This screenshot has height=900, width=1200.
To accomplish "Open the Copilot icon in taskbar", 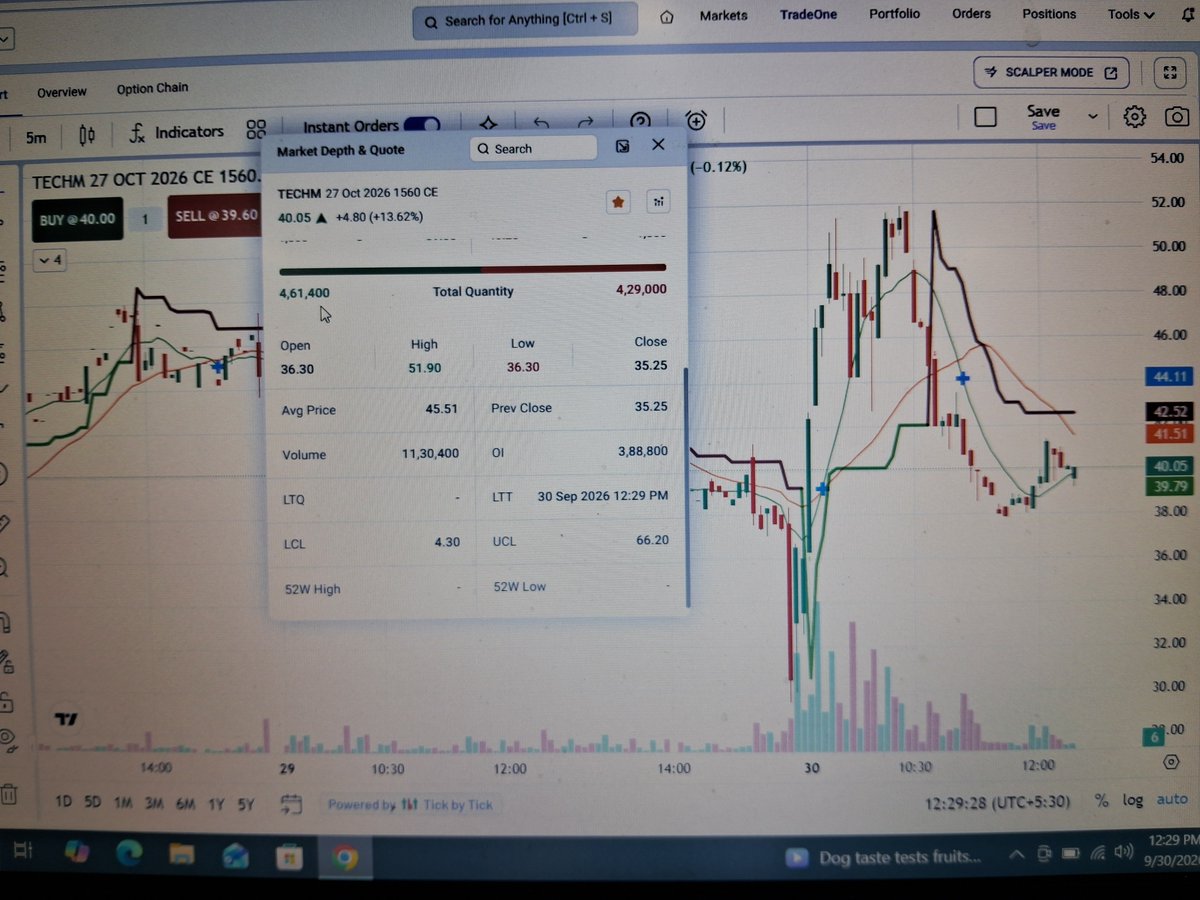I will (x=76, y=853).
